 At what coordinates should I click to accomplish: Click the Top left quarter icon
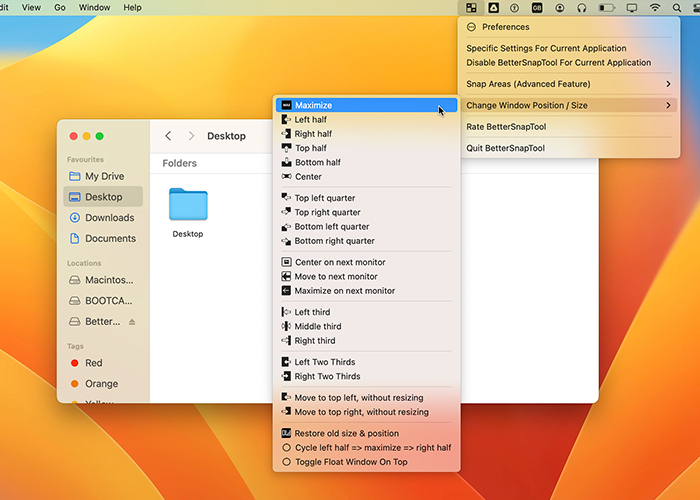[286, 198]
